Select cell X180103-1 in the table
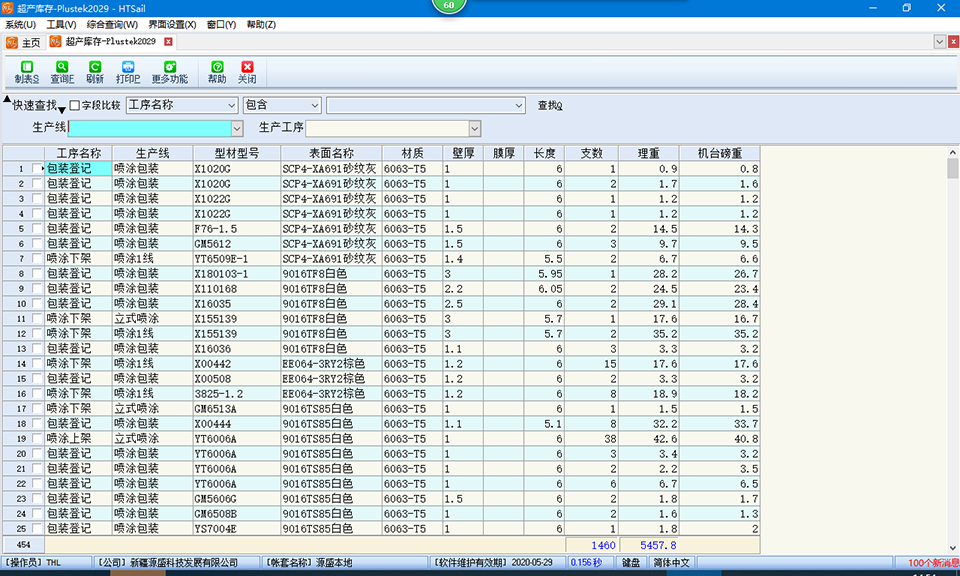The image size is (960, 576). point(236,274)
